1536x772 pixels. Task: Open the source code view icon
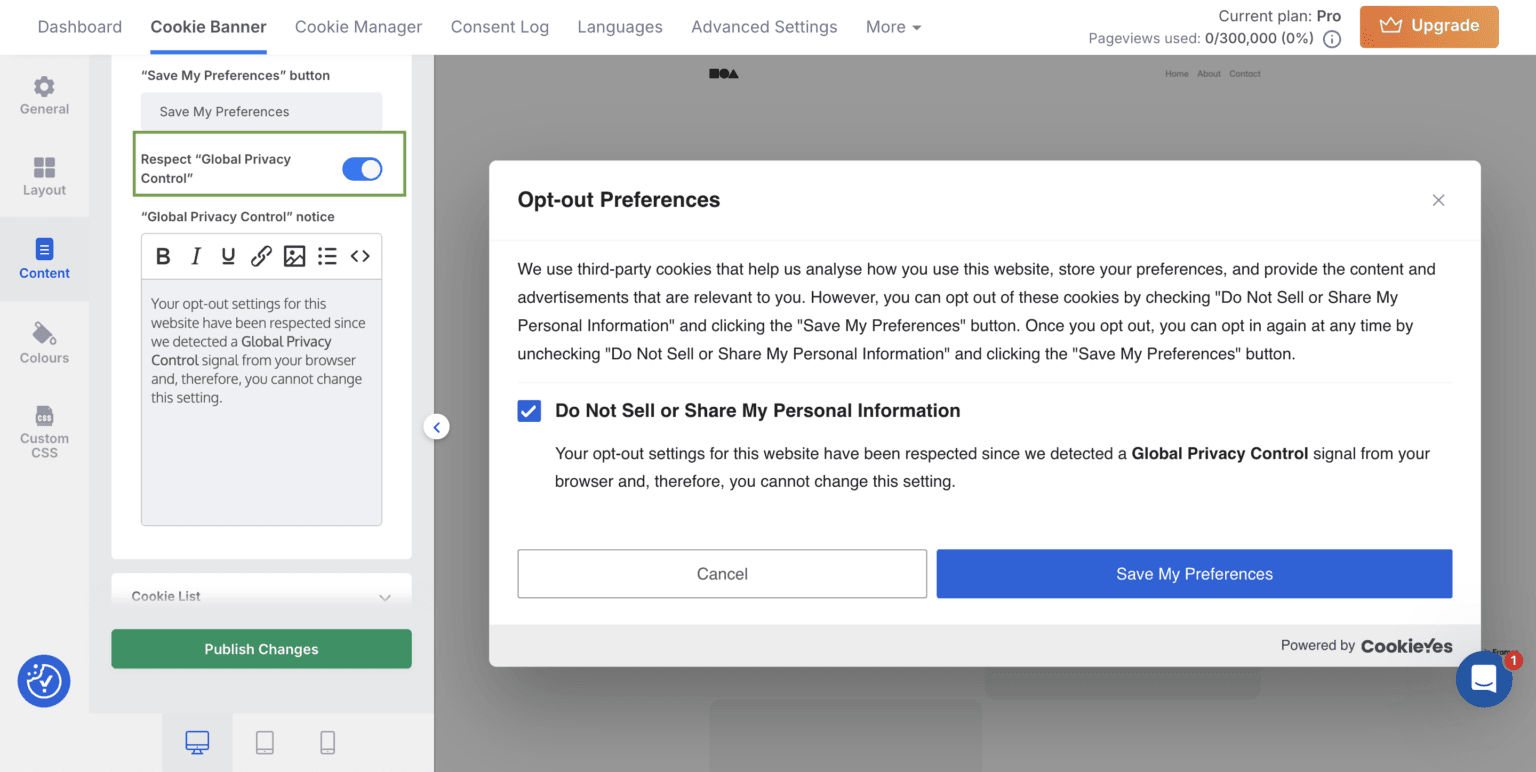[360, 257]
